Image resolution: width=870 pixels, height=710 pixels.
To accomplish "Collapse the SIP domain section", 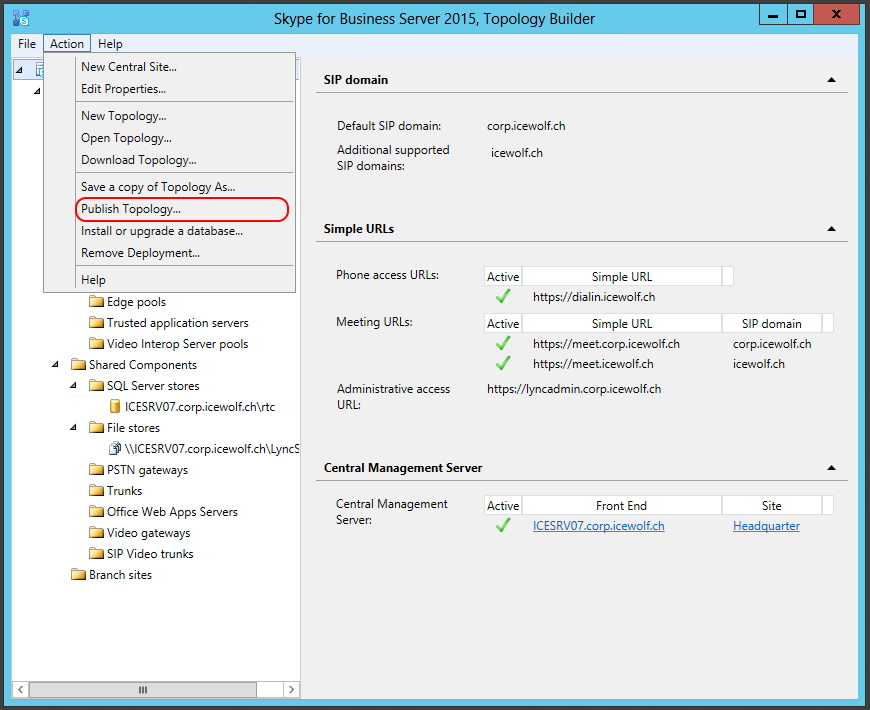I will [831, 80].
